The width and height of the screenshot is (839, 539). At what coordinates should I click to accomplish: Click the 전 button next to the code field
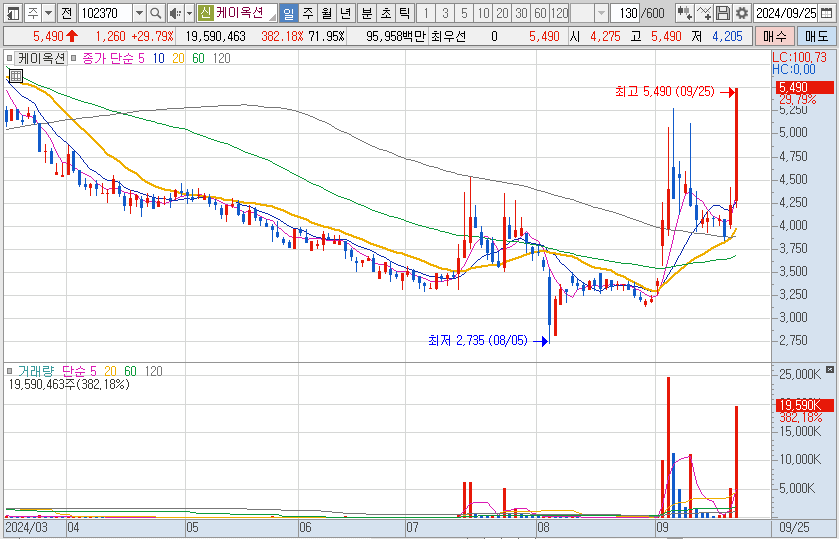pos(66,13)
